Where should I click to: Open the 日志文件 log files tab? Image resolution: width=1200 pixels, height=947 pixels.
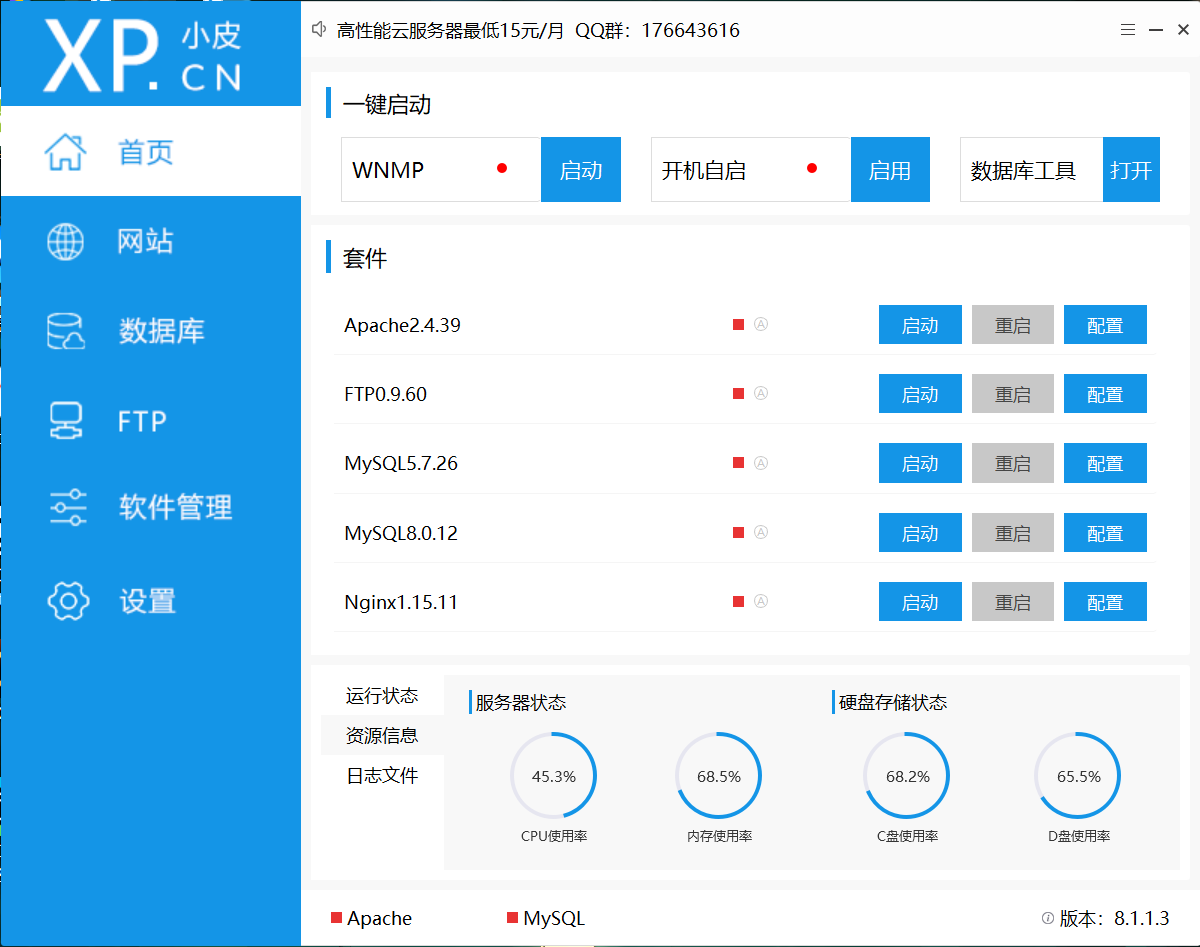pos(383,775)
